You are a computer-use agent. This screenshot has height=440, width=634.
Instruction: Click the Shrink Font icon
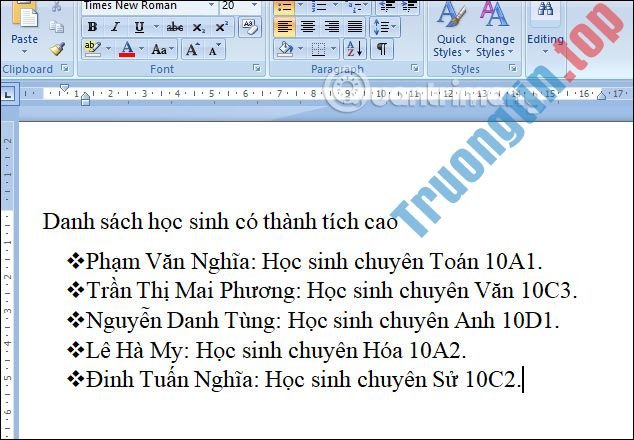pyautogui.click(x=214, y=50)
